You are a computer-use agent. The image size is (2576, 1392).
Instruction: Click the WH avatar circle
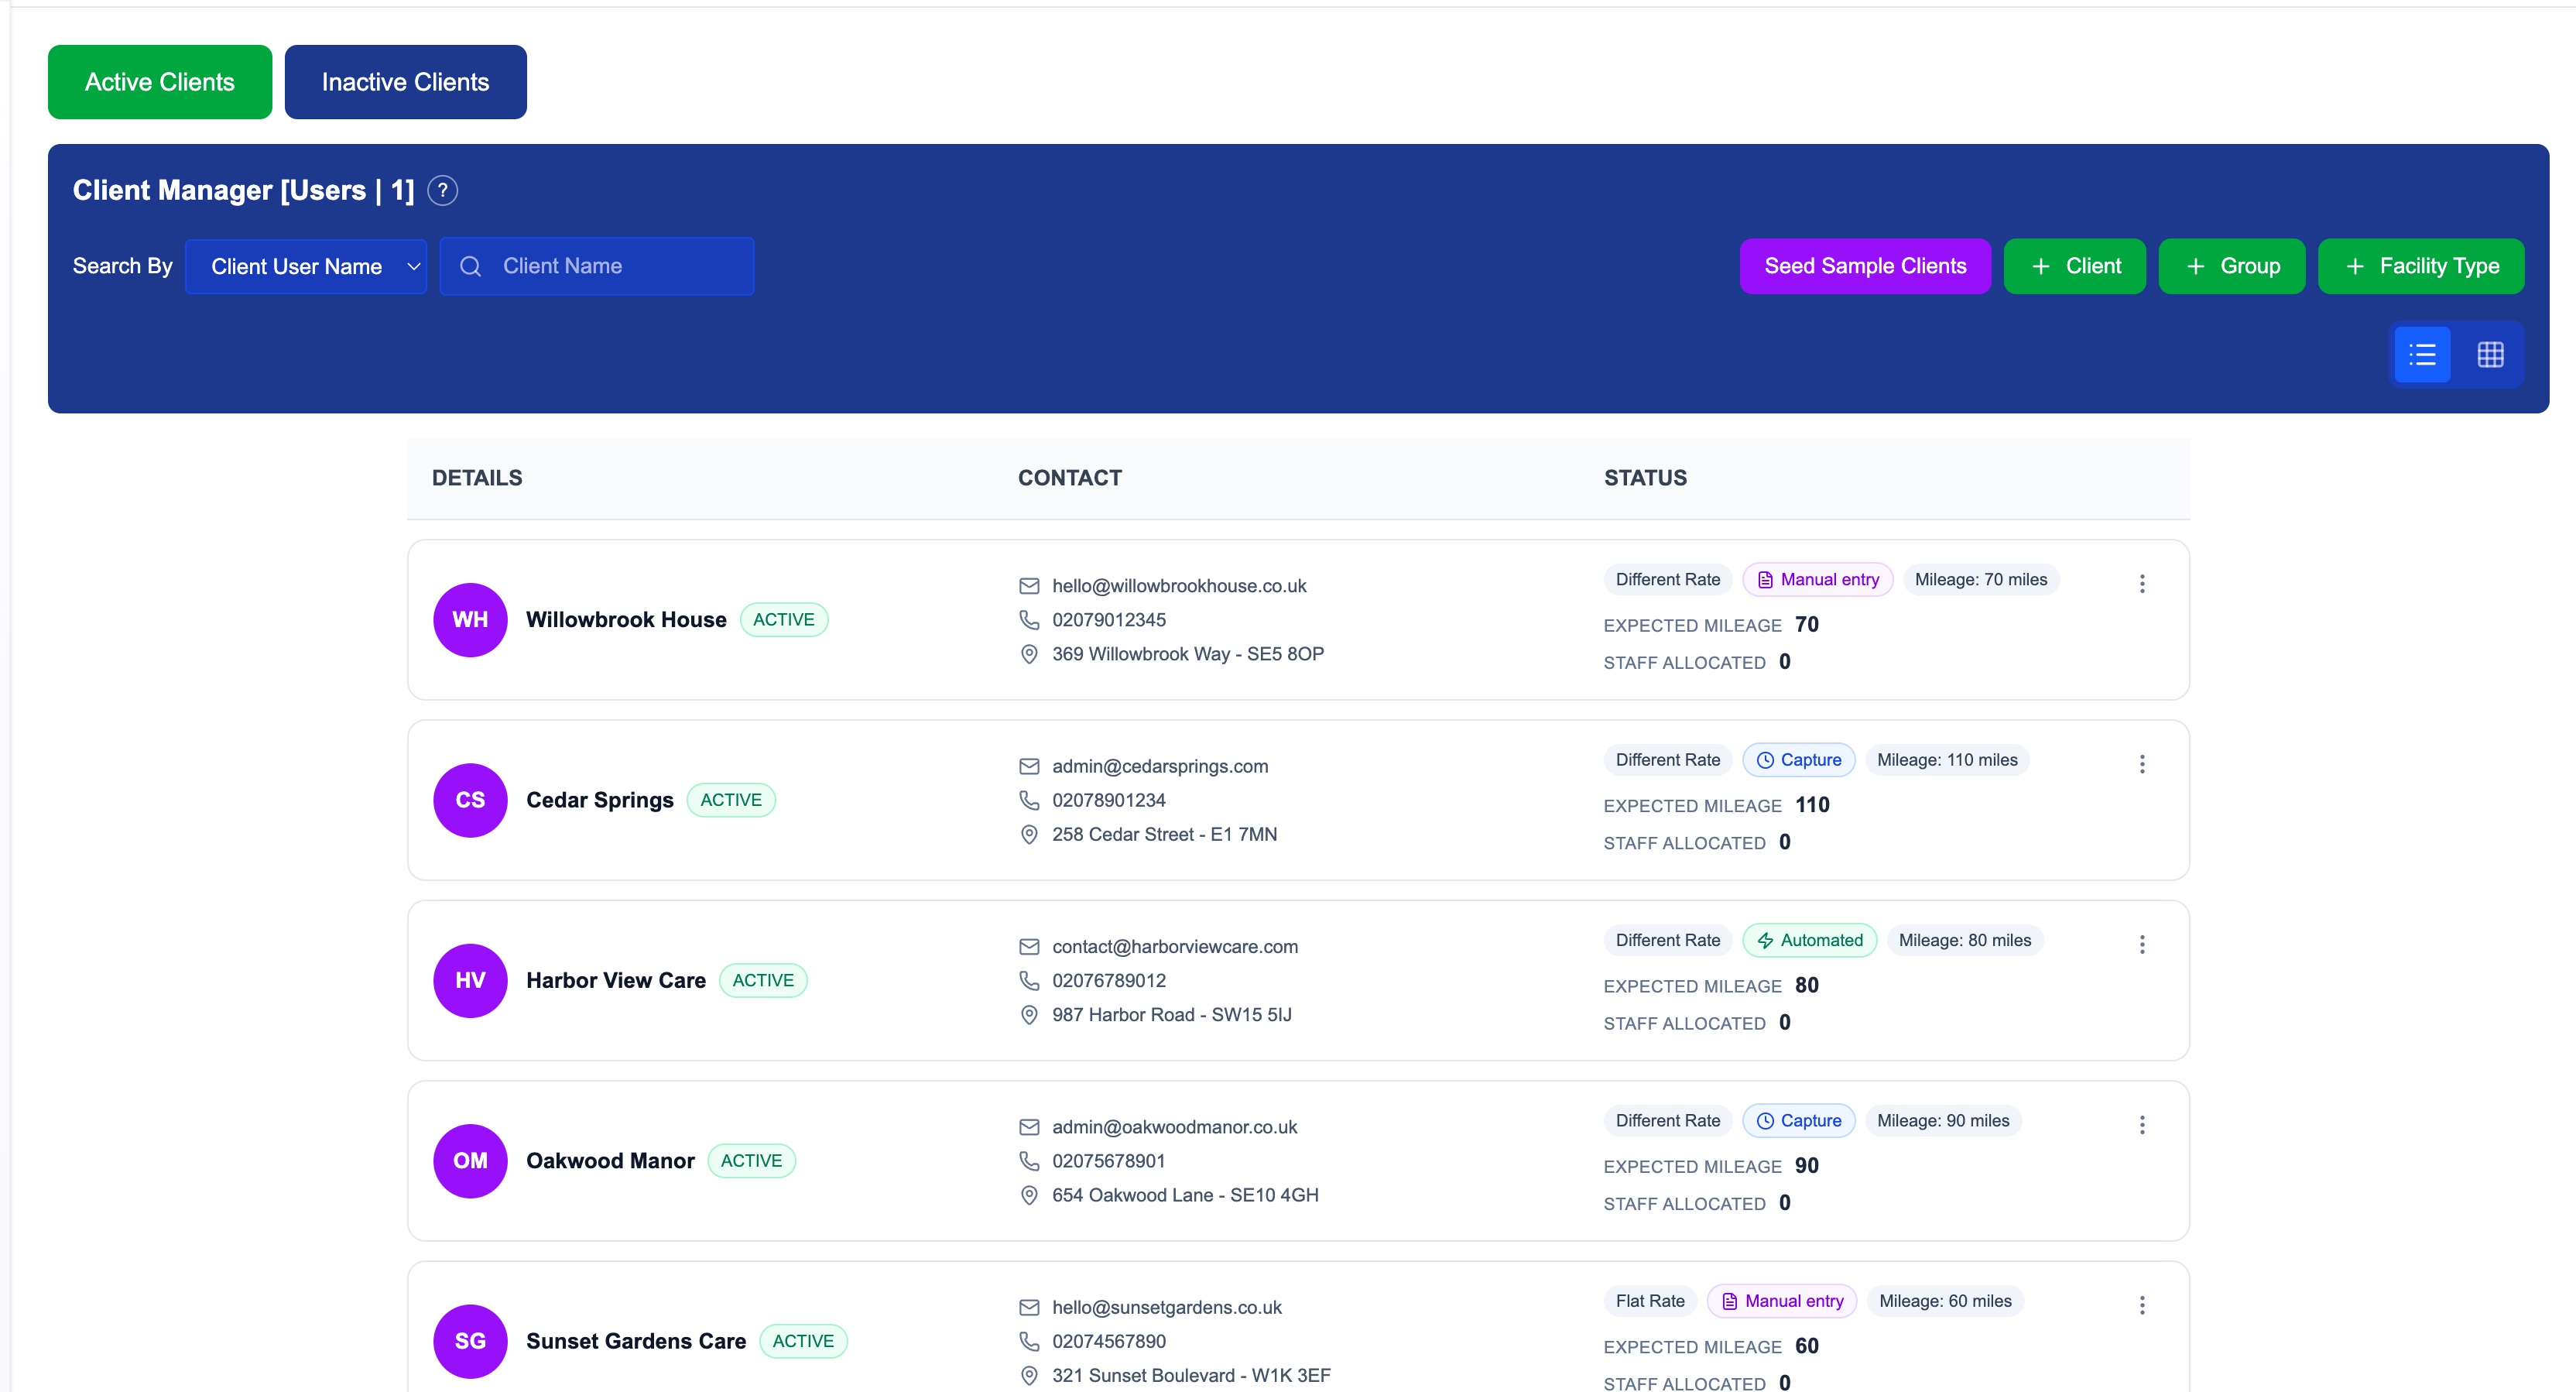pyautogui.click(x=470, y=620)
